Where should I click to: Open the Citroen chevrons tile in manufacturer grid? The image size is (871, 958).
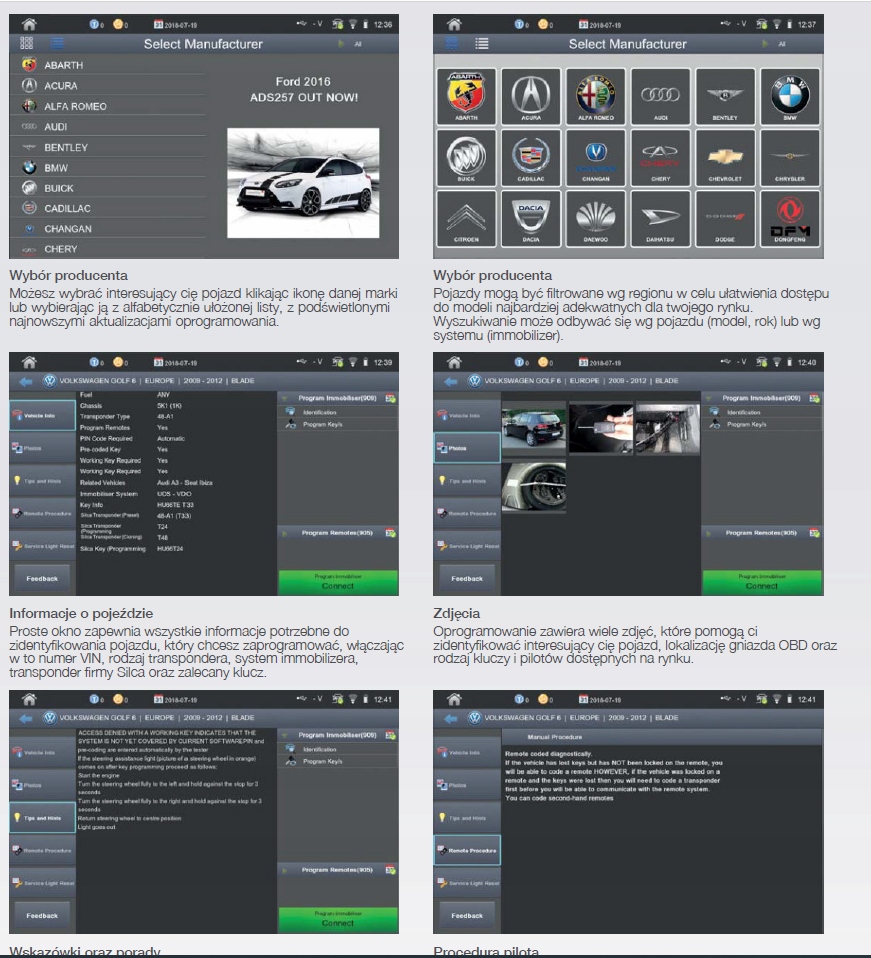click(466, 218)
